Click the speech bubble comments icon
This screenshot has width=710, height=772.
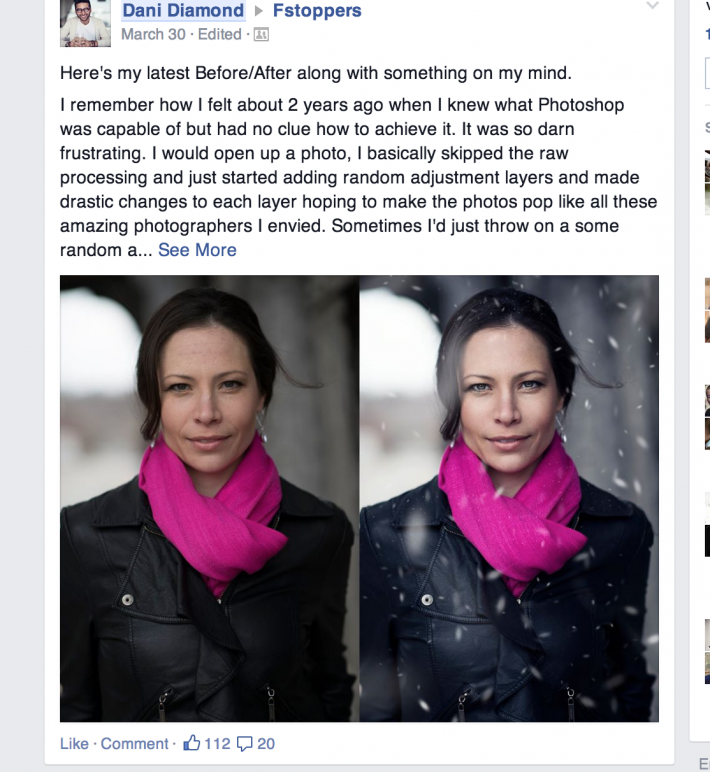coord(245,743)
